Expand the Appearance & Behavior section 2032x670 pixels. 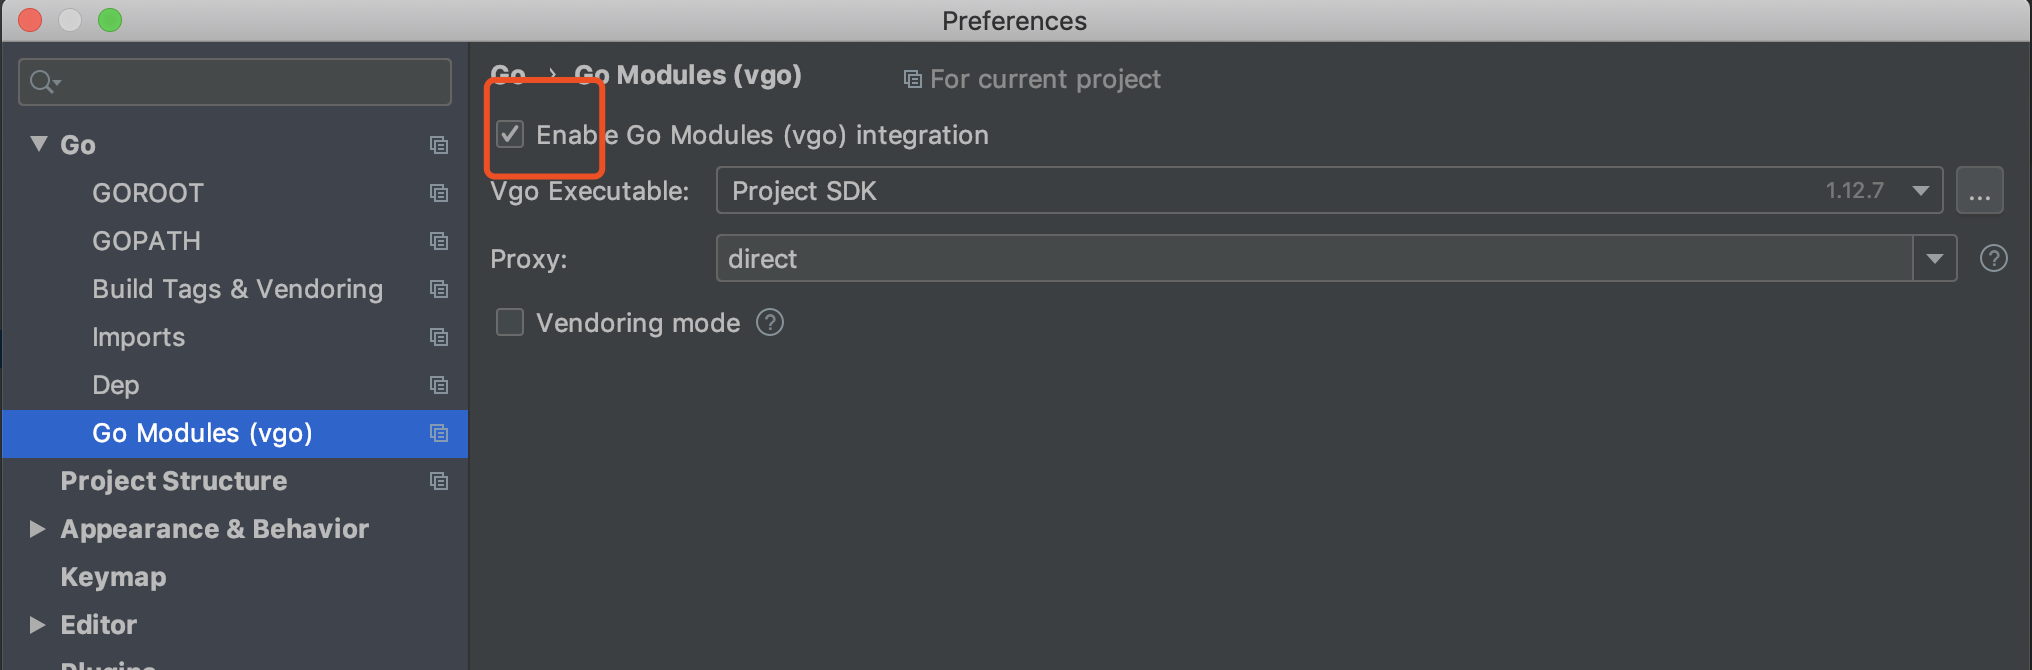pyautogui.click(x=37, y=529)
